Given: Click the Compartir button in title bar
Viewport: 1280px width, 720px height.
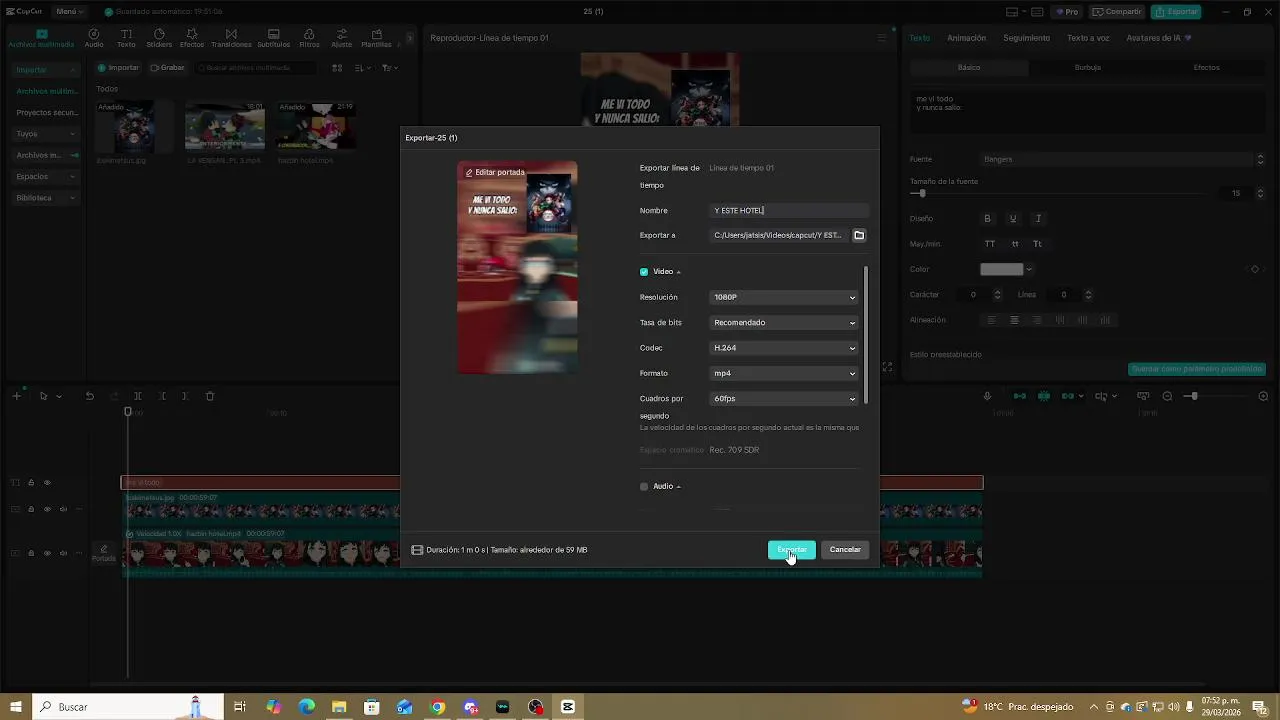Looking at the screenshot, I should [1117, 12].
